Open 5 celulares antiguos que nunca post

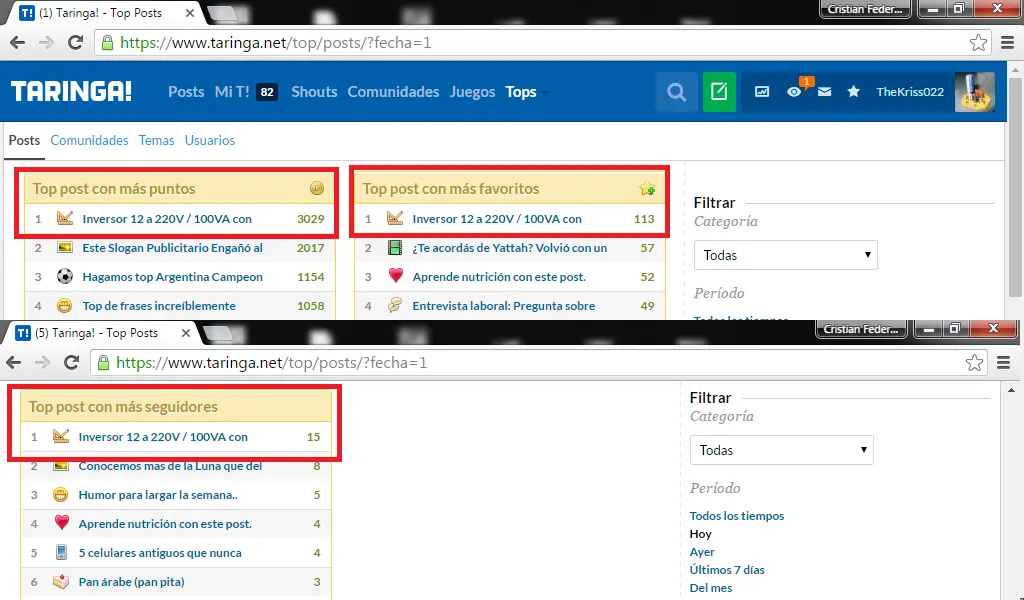[x=160, y=553]
